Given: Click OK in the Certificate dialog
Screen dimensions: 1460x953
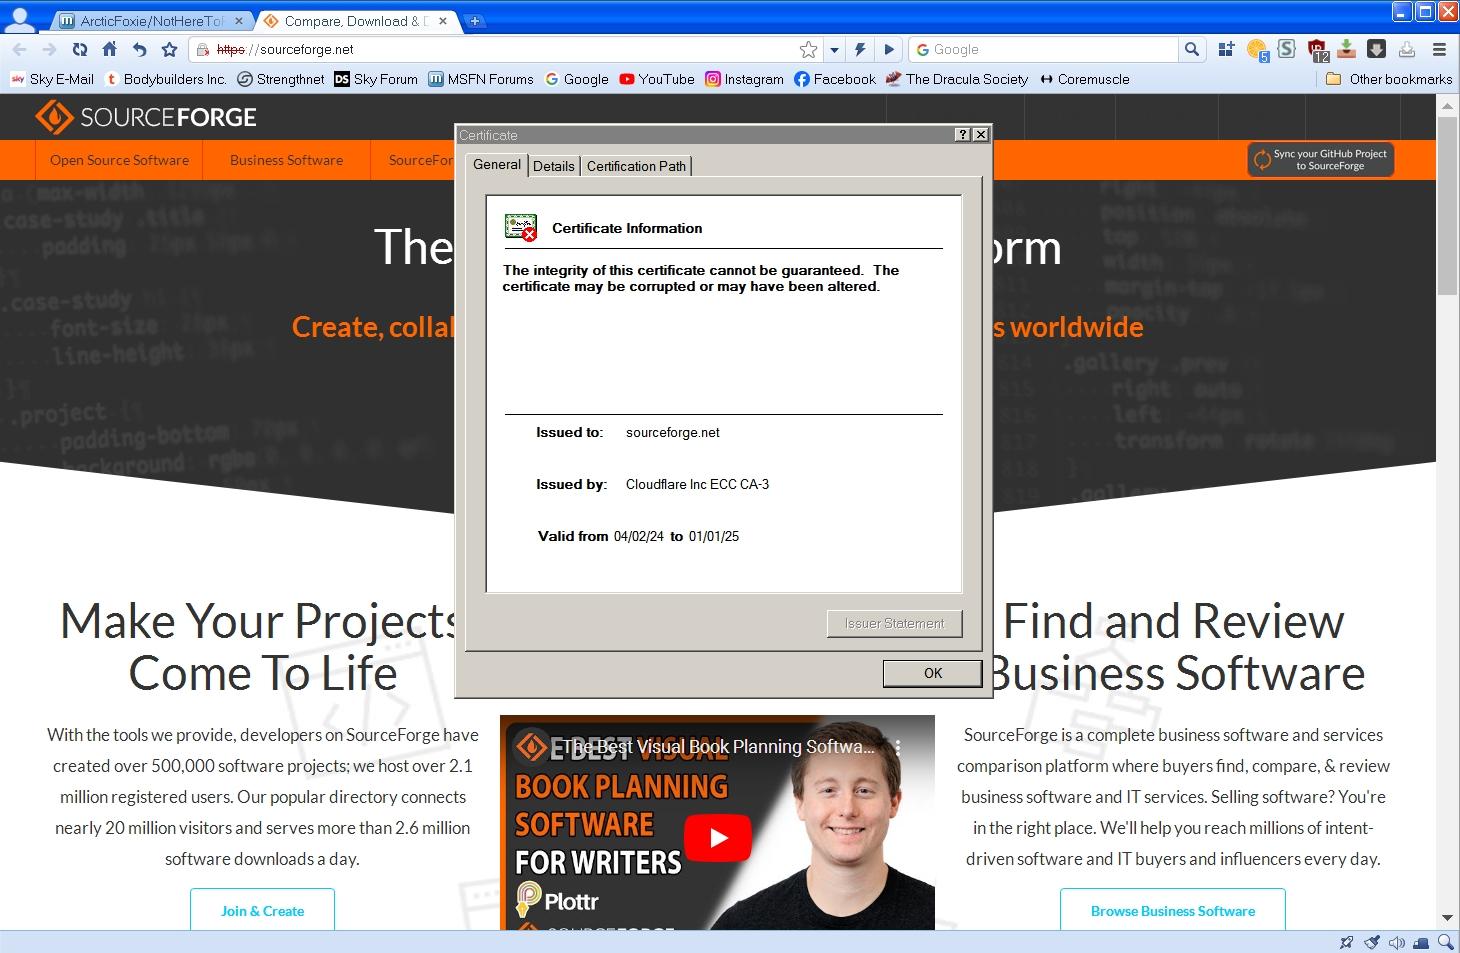Looking at the screenshot, I should (x=932, y=673).
